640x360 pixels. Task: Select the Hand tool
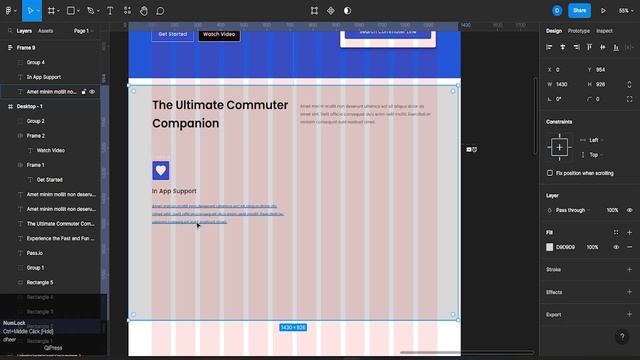(x=144, y=11)
